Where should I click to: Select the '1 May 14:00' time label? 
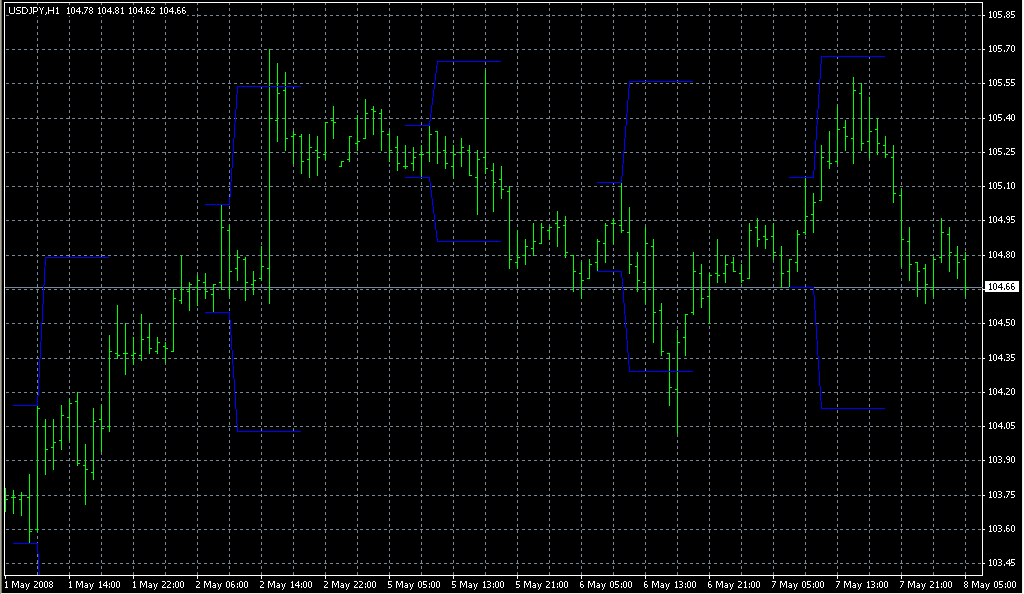point(94,585)
